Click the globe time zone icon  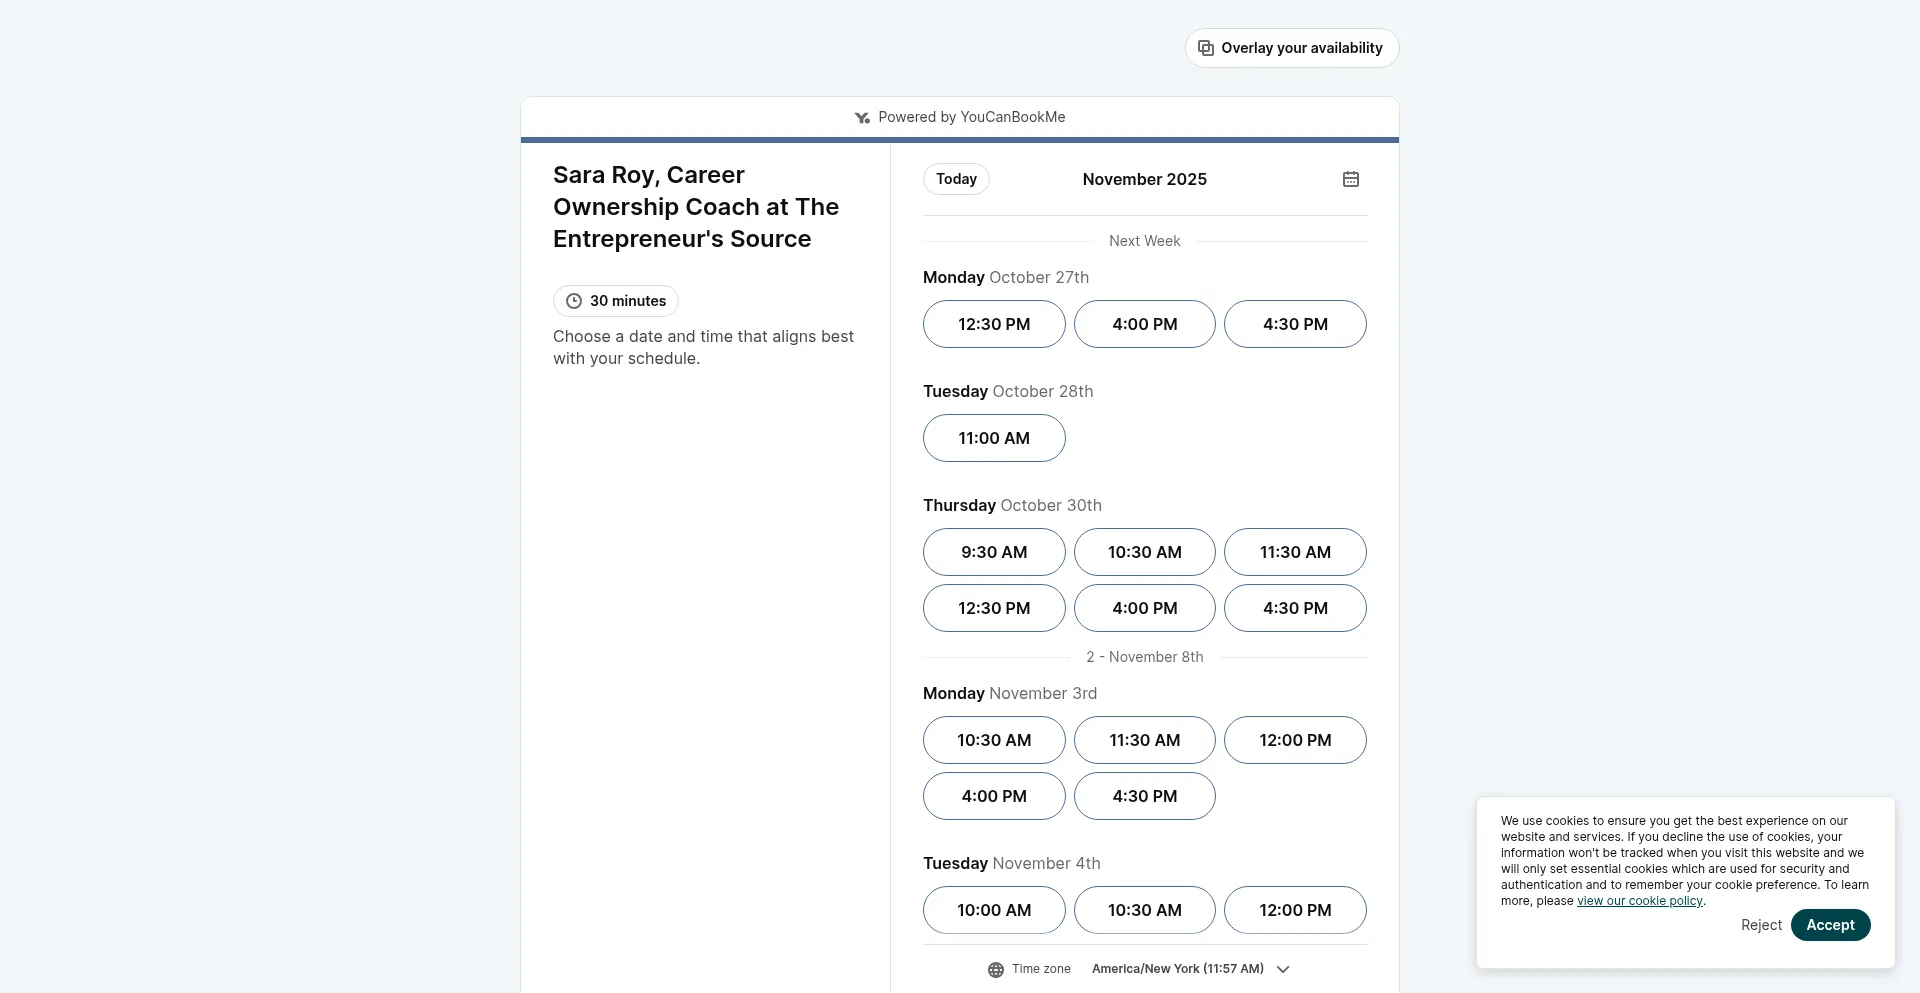tap(996, 969)
